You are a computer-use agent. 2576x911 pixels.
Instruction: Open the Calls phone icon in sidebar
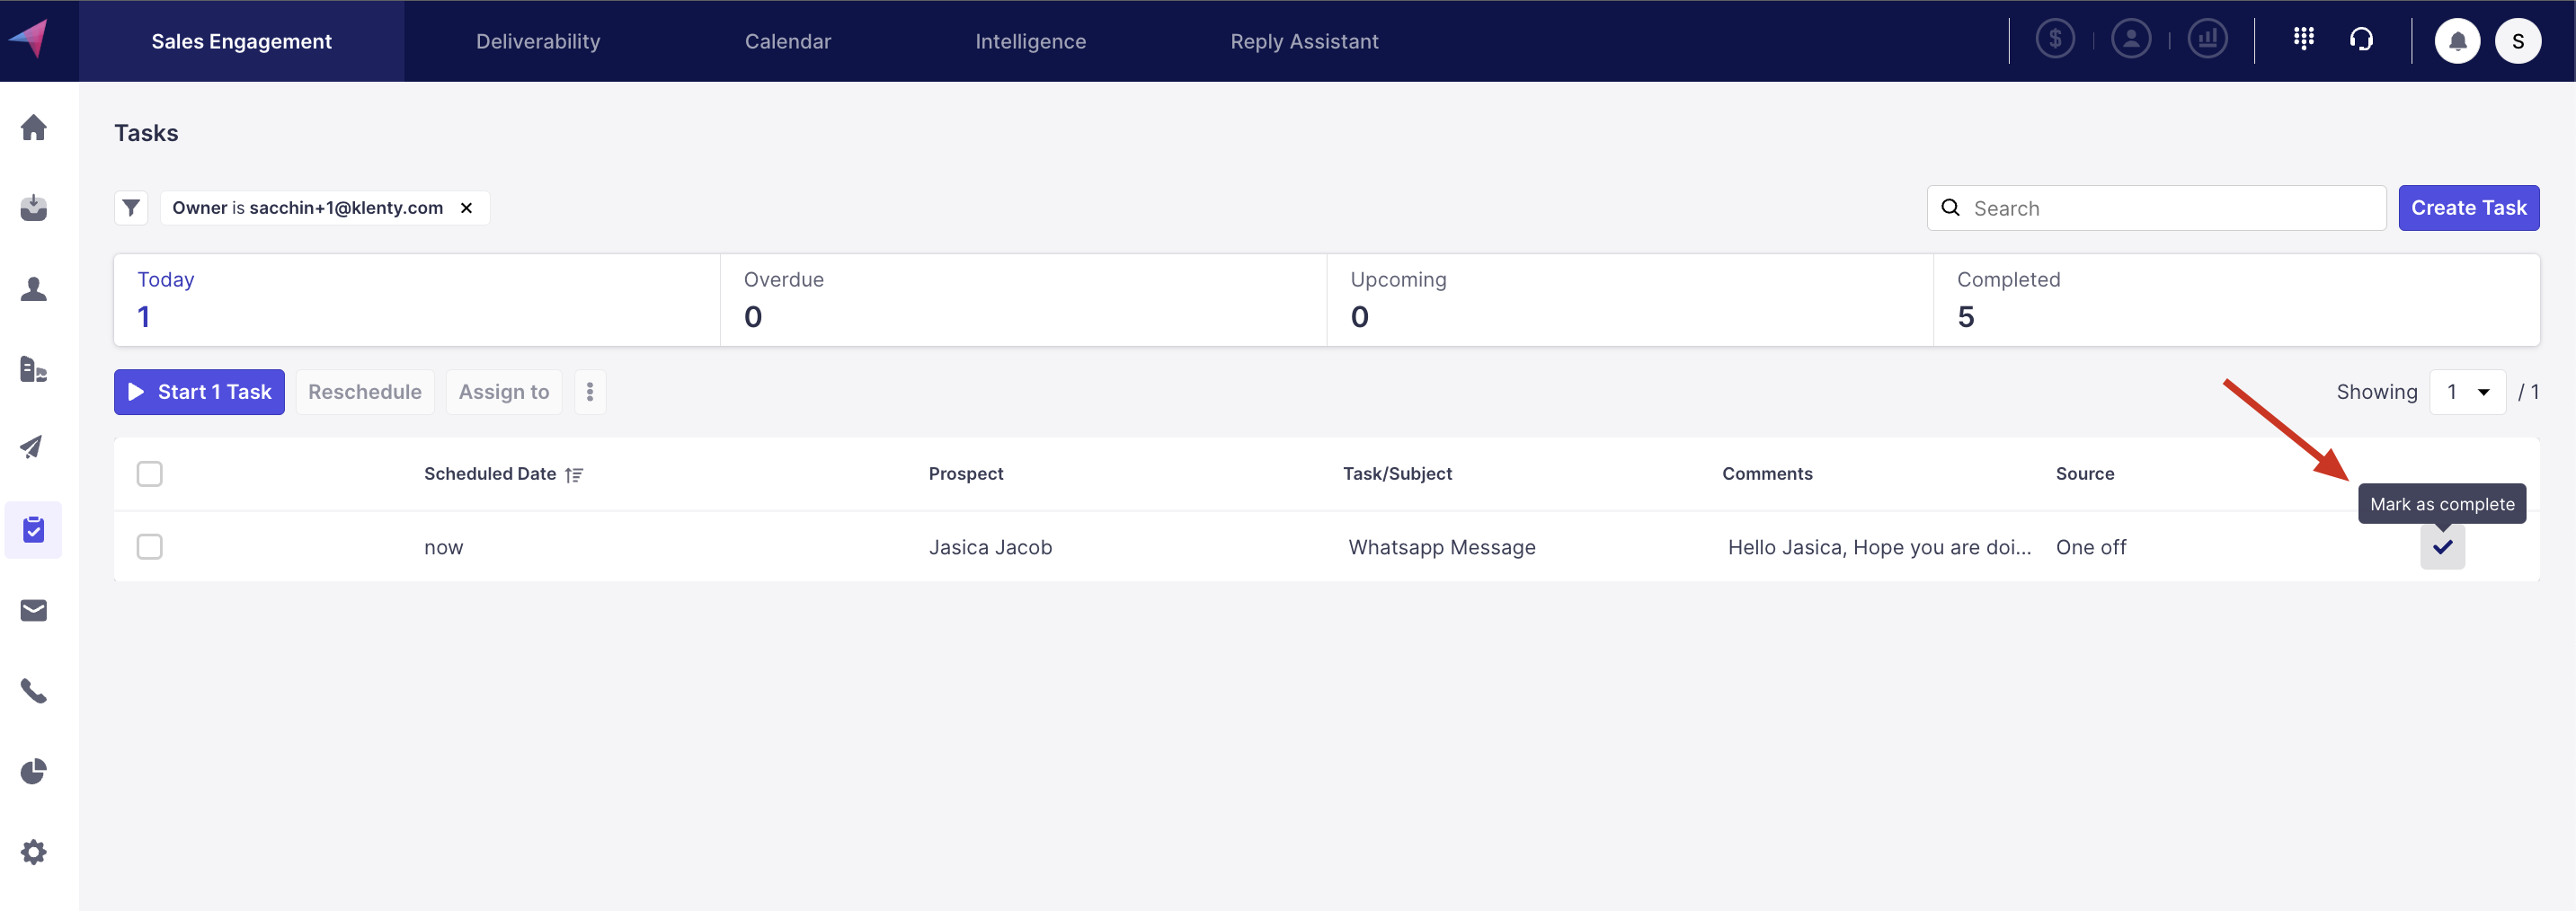pyautogui.click(x=34, y=691)
